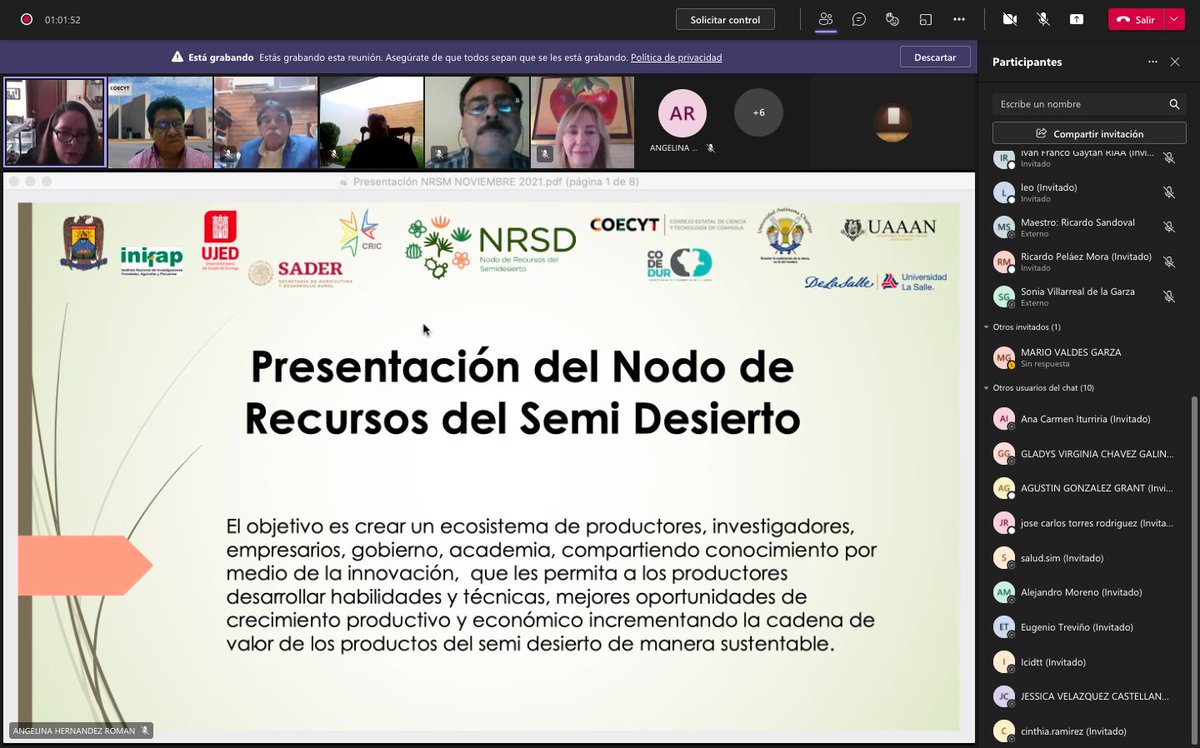Screen dimensions: 1200x748
Task: Click the participant search magnifier icon
Action: click(1175, 104)
